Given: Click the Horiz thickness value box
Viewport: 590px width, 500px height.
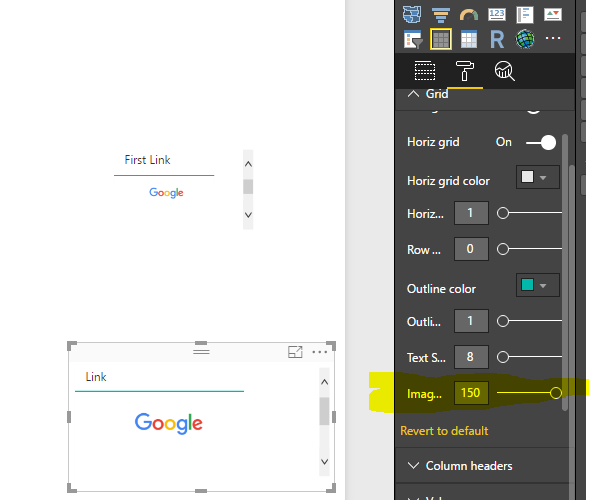Looking at the screenshot, I should (x=471, y=213).
